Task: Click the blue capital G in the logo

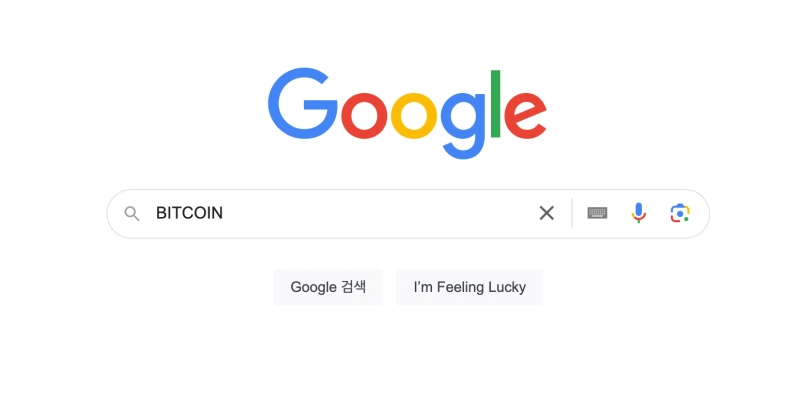Action: point(303,104)
